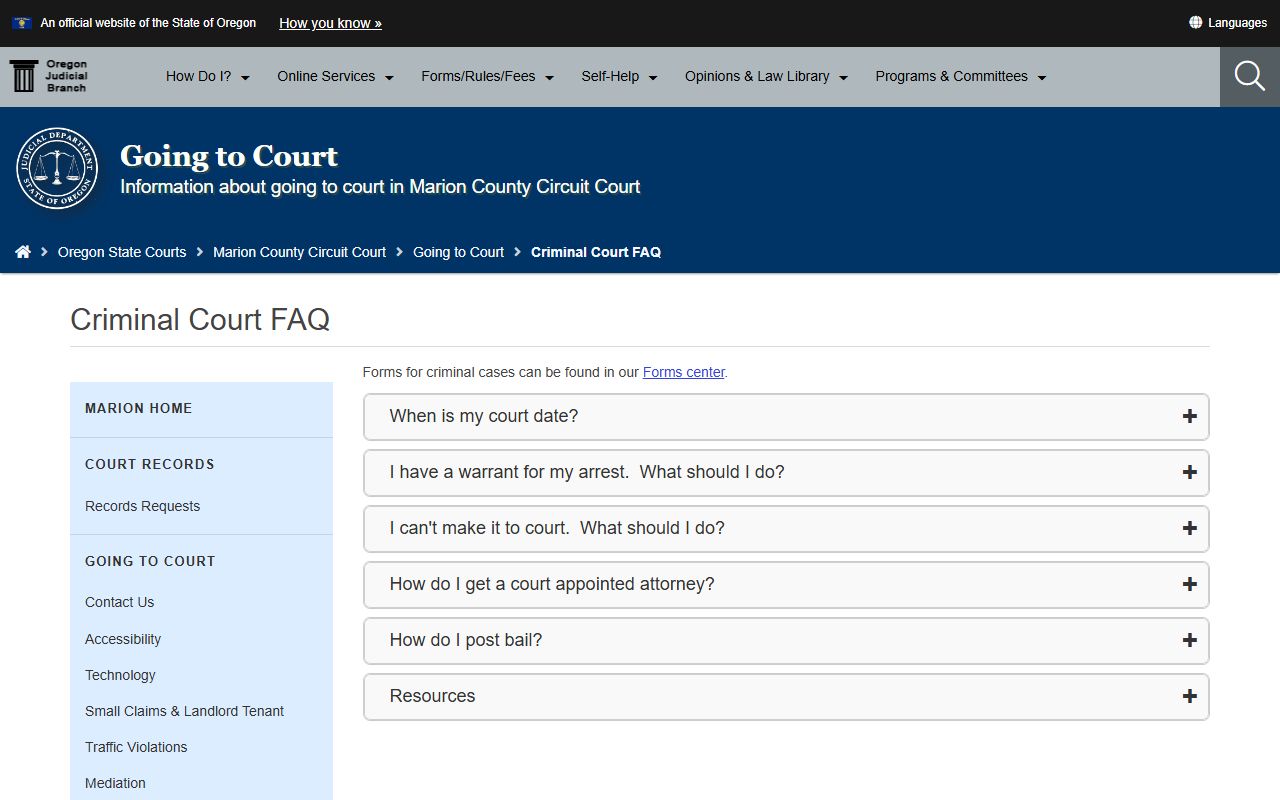Click the plus icon on post bail row

tap(1189, 640)
